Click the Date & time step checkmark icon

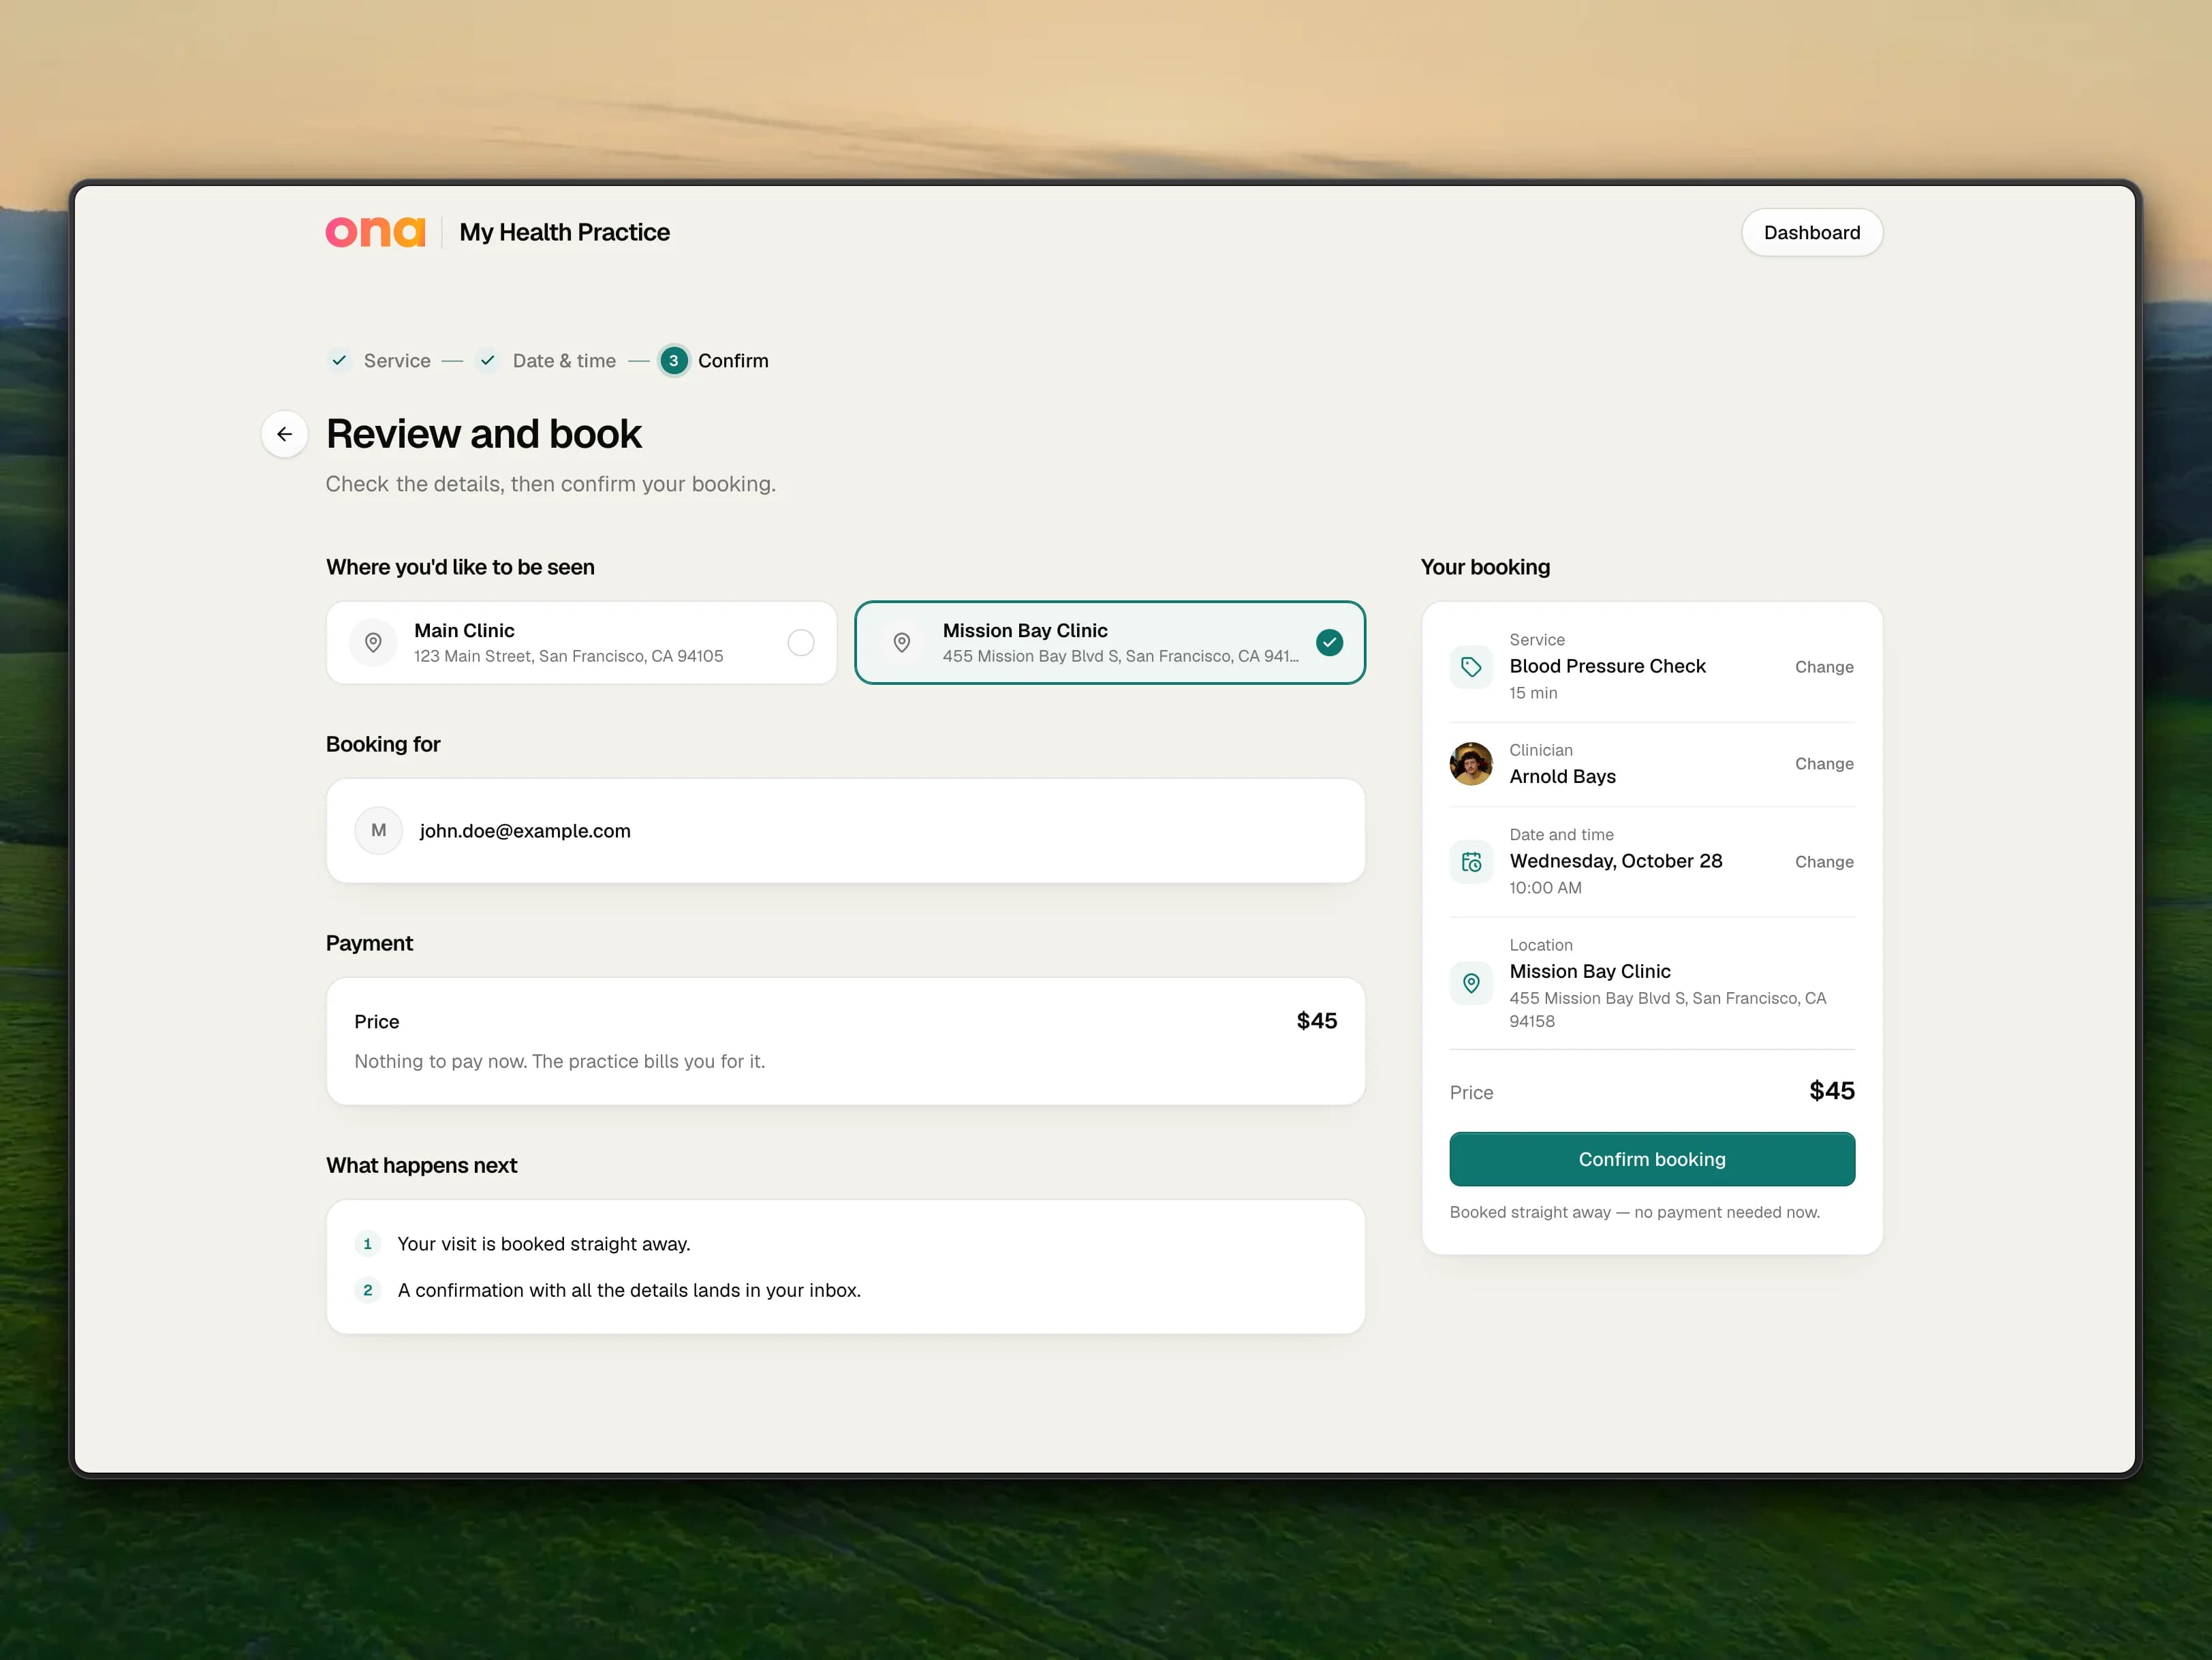(x=487, y=360)
